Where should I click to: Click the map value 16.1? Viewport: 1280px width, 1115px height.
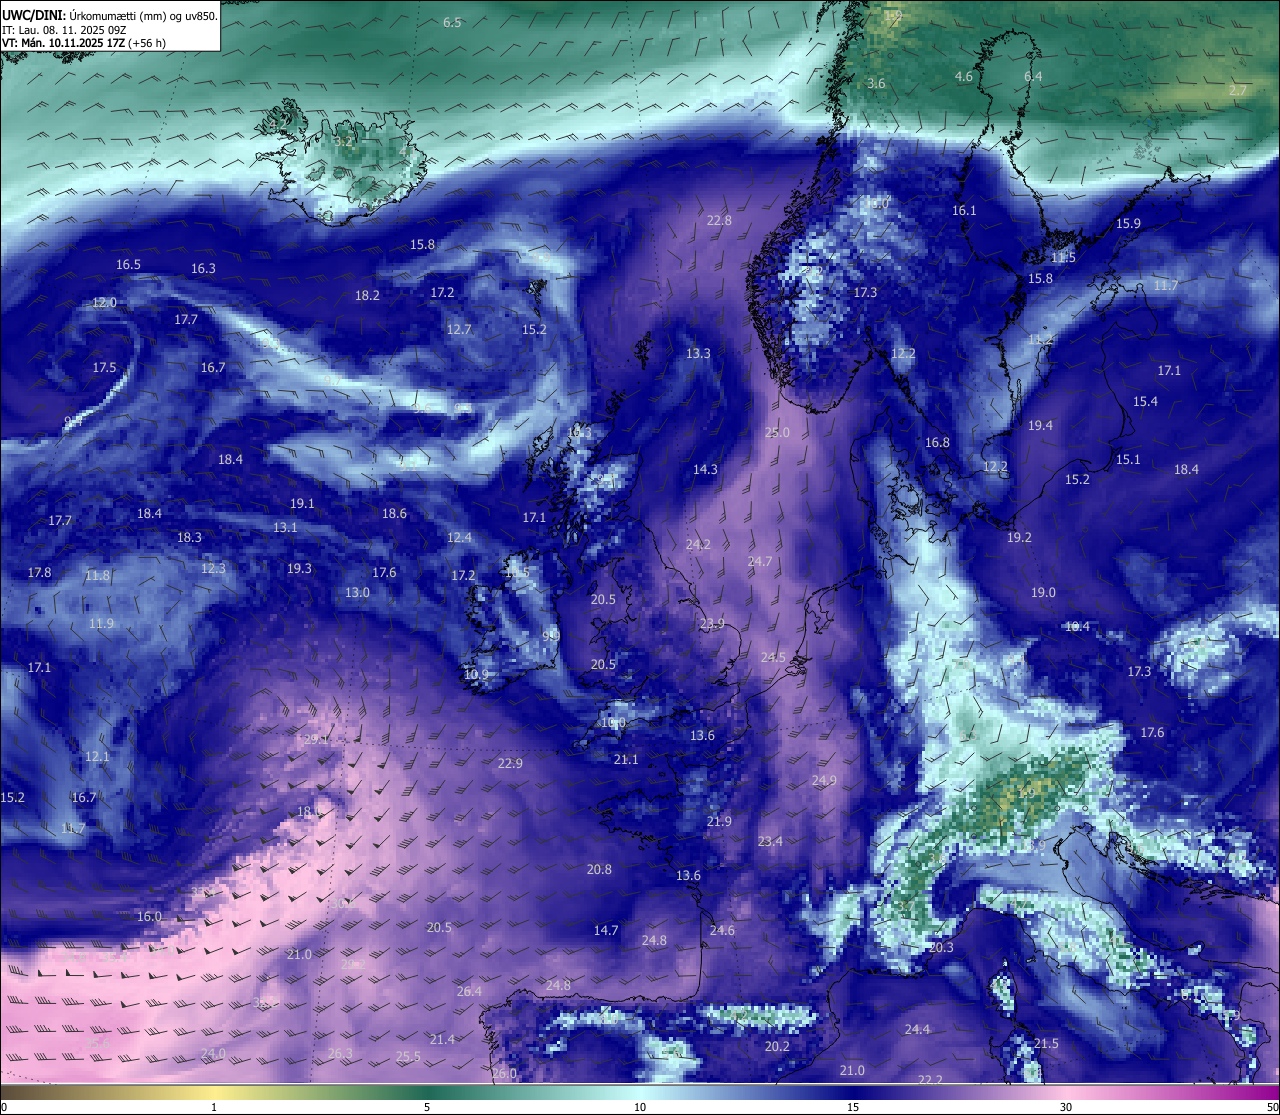pyautogui.click(x=964, y=210)
